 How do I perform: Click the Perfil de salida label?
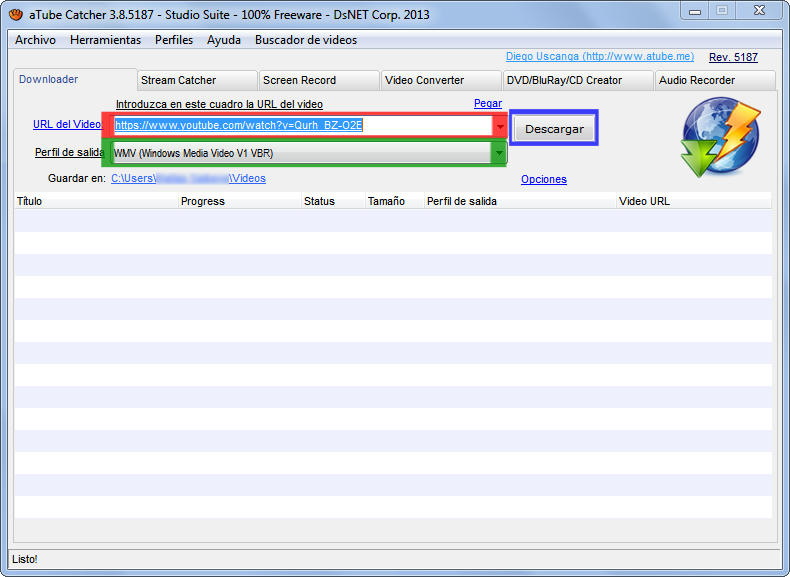70,152
